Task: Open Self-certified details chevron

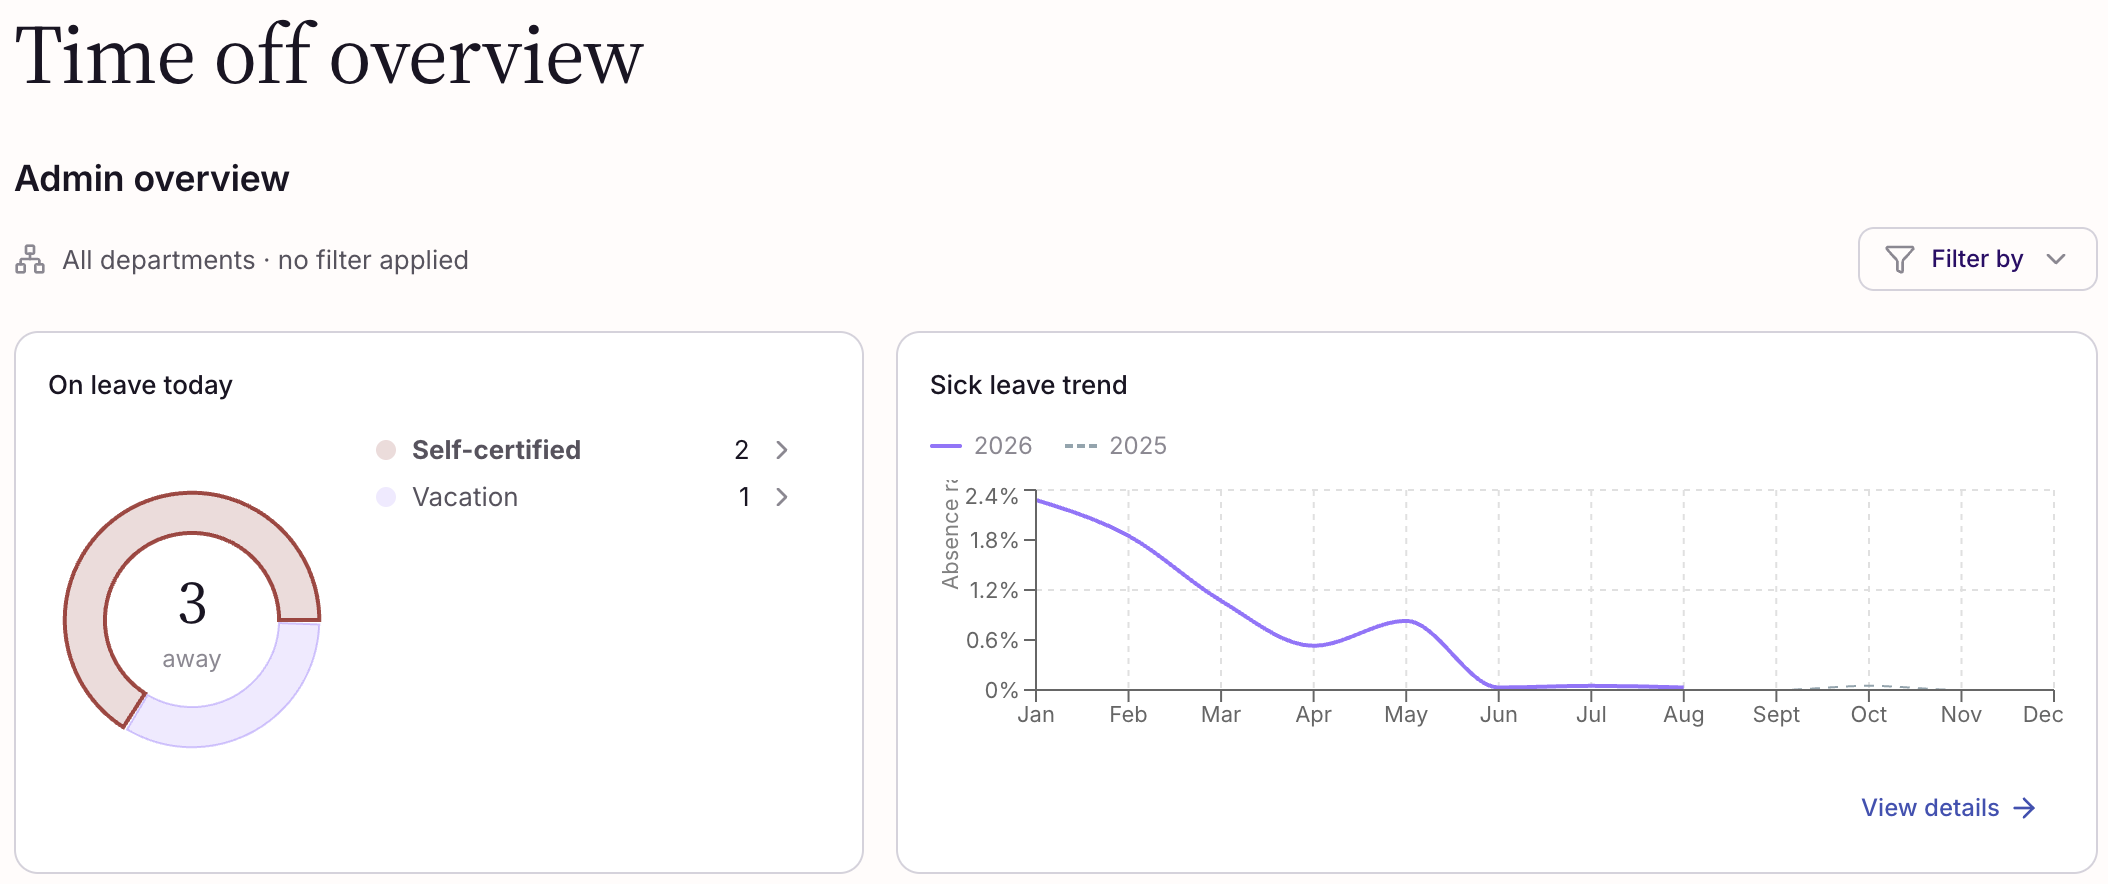Action: [782, 450]
